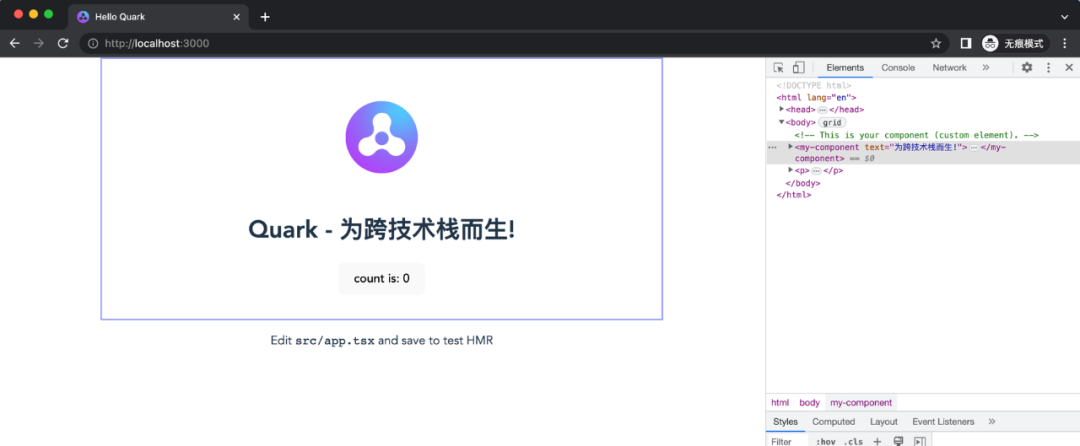Screen dimensions: 1080x446
Task: Click the src/app.tsx code text
Action: [x=335, y=341]
